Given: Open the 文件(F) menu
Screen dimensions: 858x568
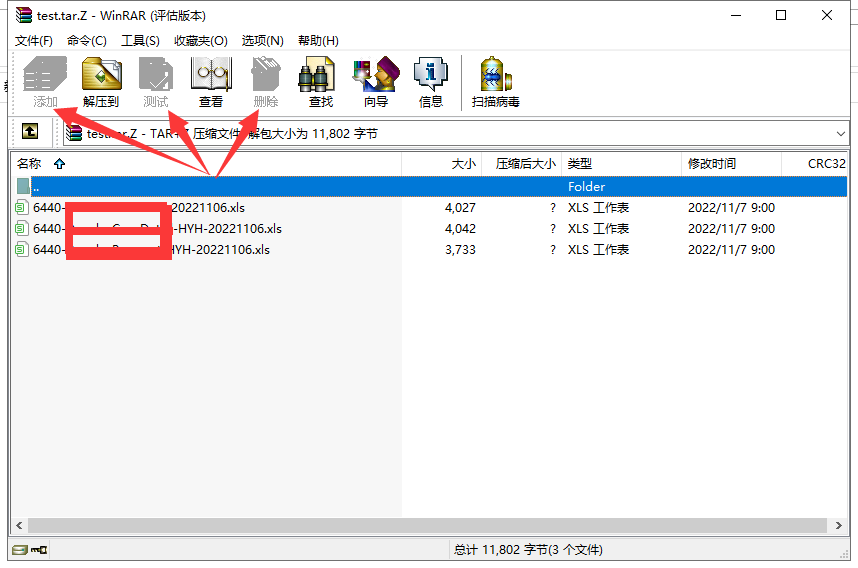Looking at the screenshot, I should click(x=34, y=40).
